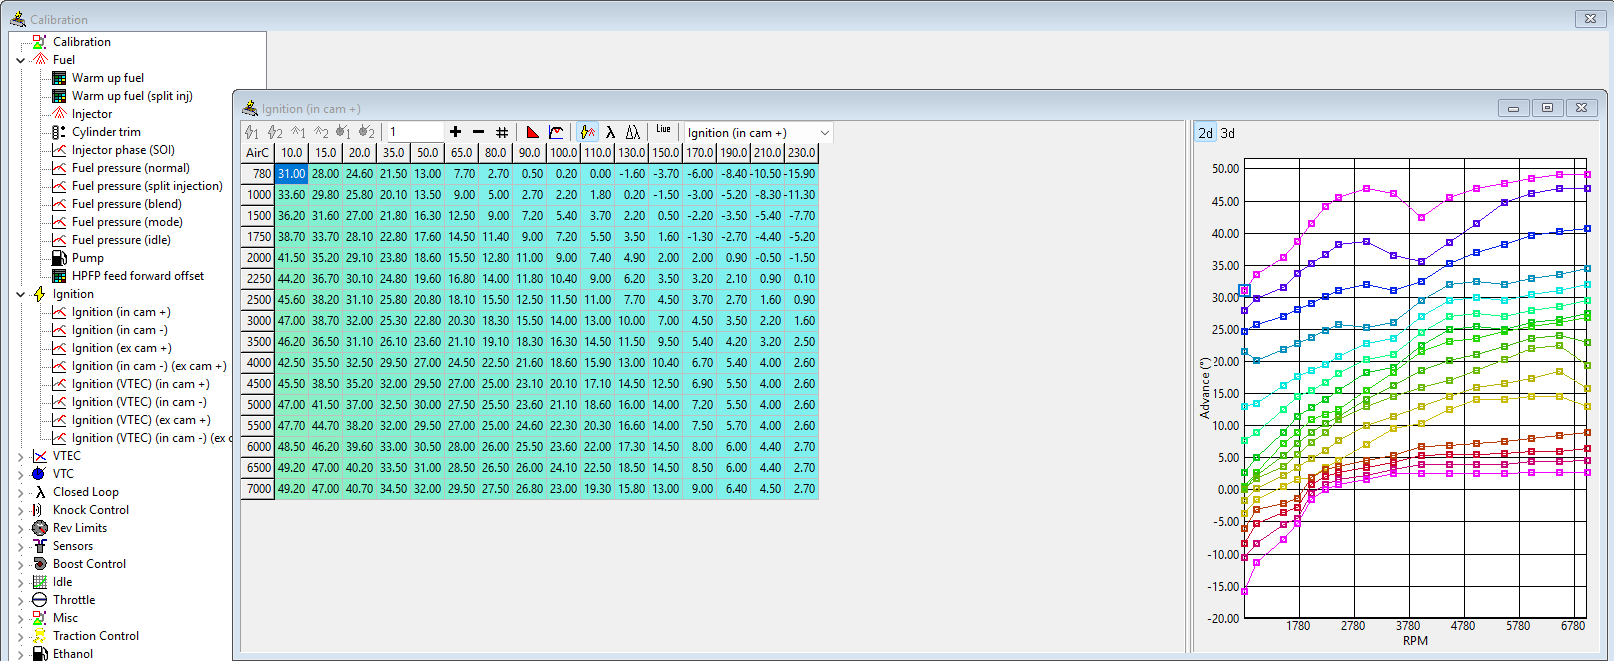The height and width of the screenshot is (661, 1614).
Task: Collapse the Ignition tree section
Action: tap(21, 294)
